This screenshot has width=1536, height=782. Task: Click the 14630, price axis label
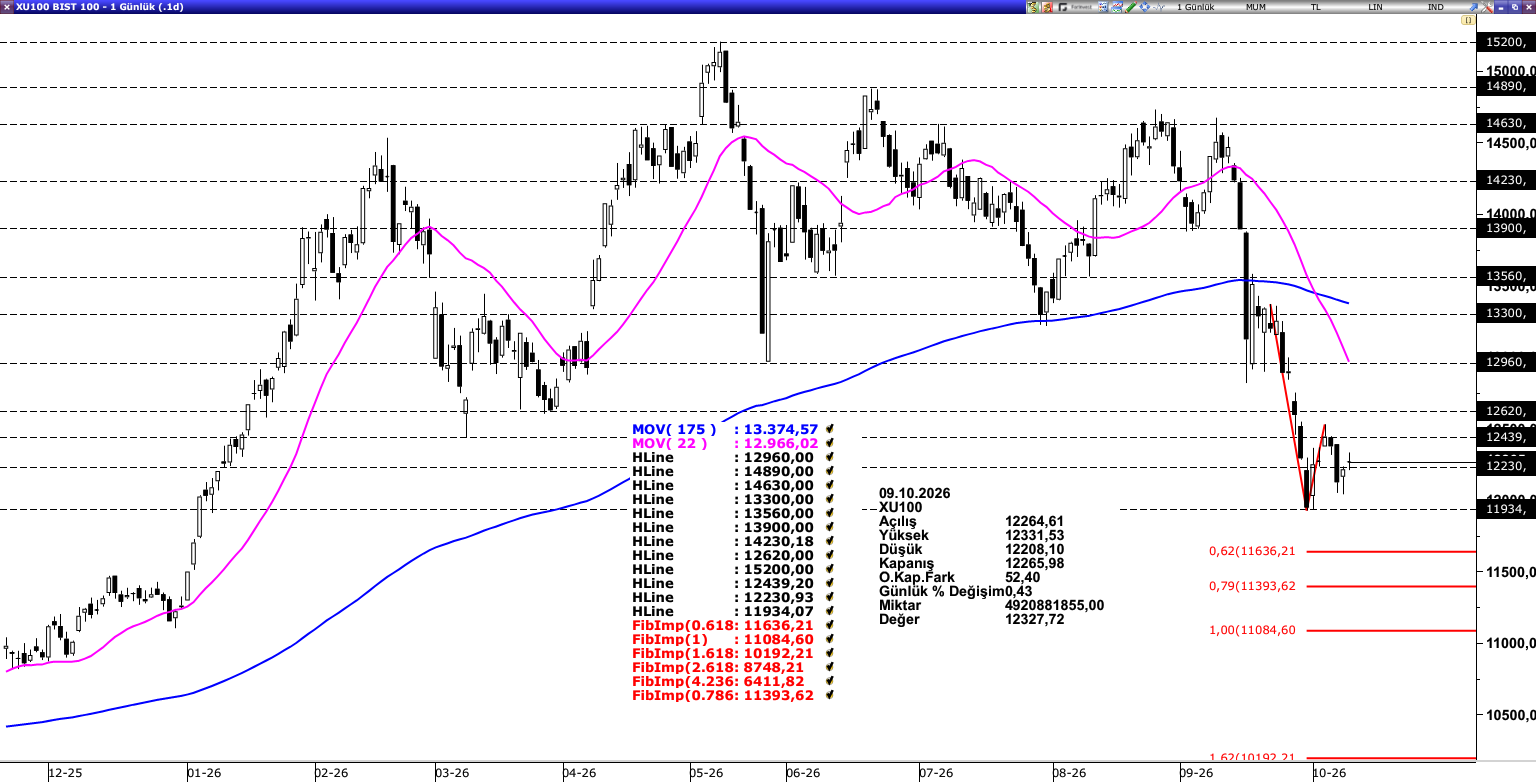1506,123
